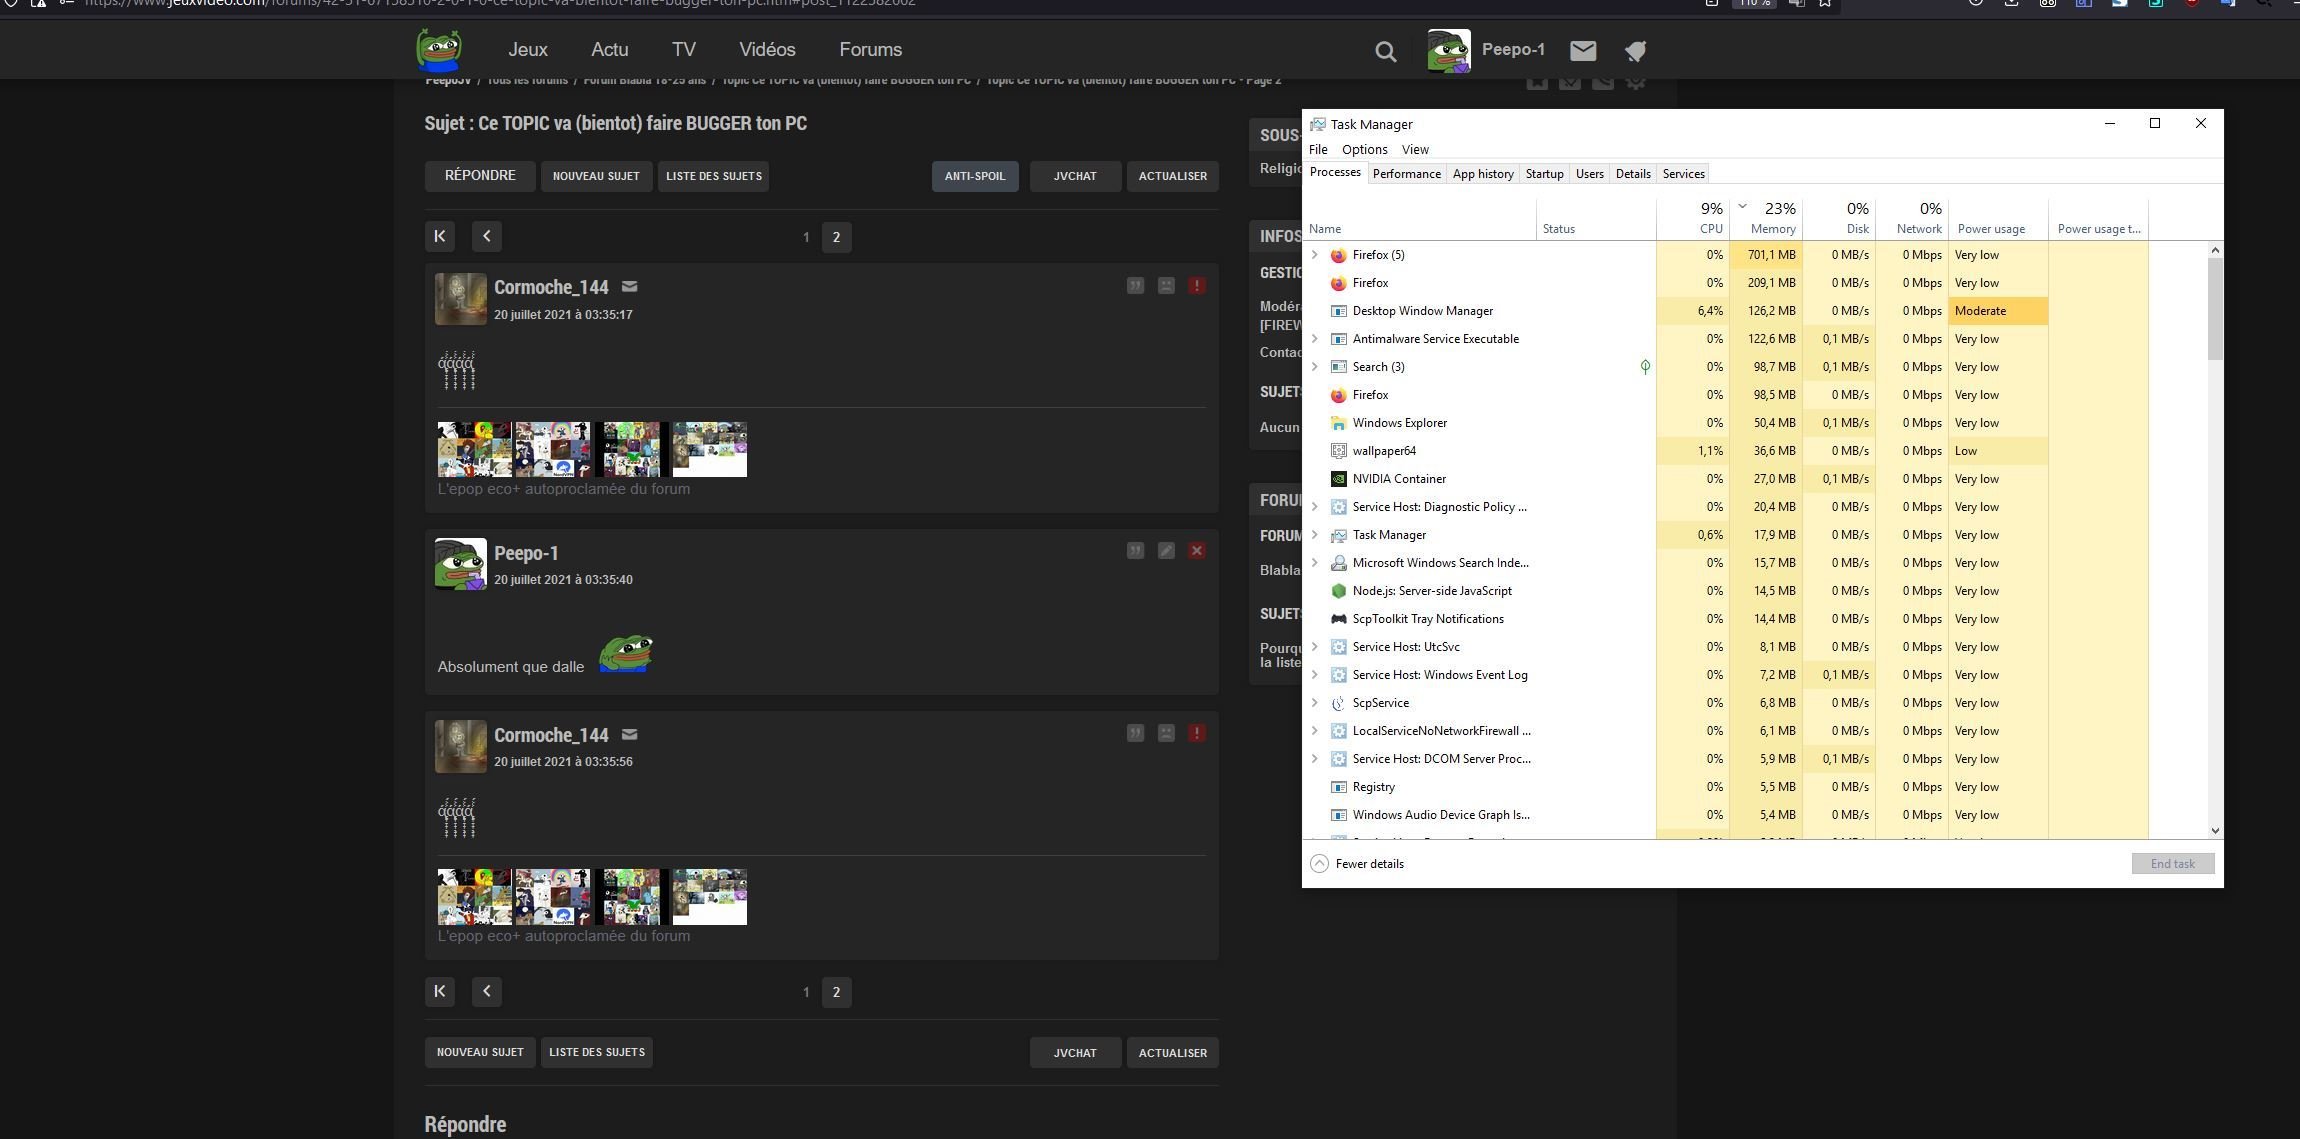Screen dimensions: 2300x1139
Task: Go to first page using top pagination icon
Action: coord(440,236)
